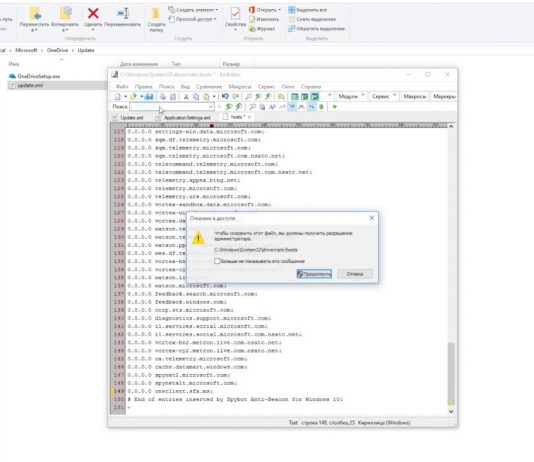The height and width of the screenshot is (462, 534).
Task: Click the Свойства properties icon in Explorer
Action: 235,14
